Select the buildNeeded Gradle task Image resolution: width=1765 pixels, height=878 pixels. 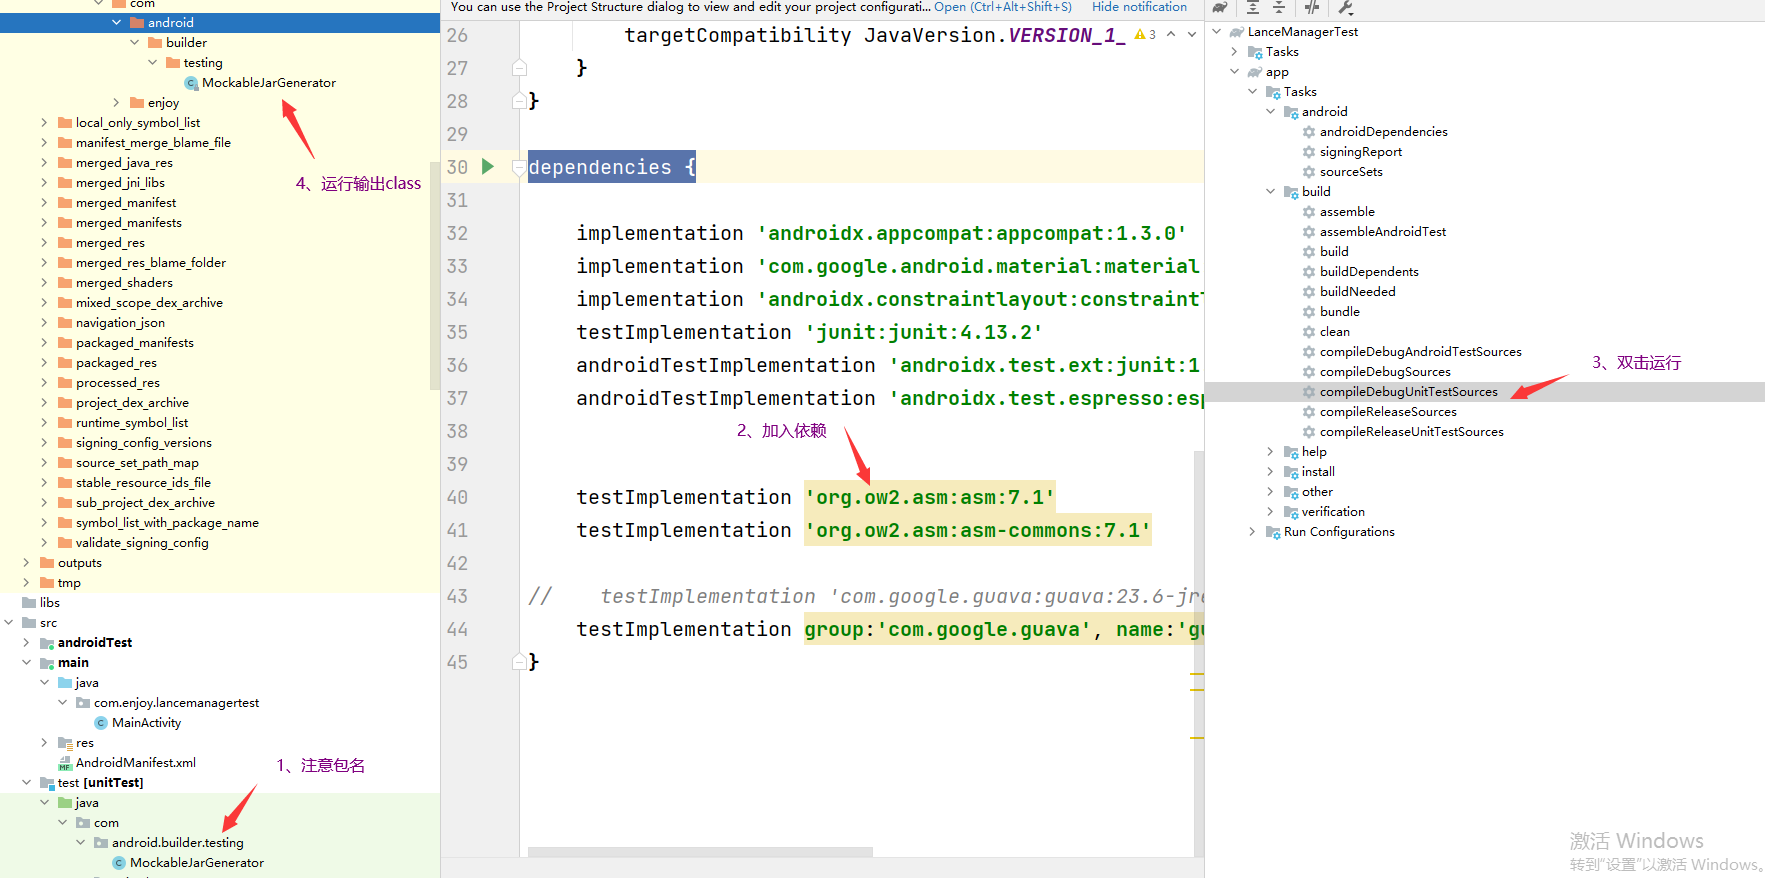click(1357, 292)
